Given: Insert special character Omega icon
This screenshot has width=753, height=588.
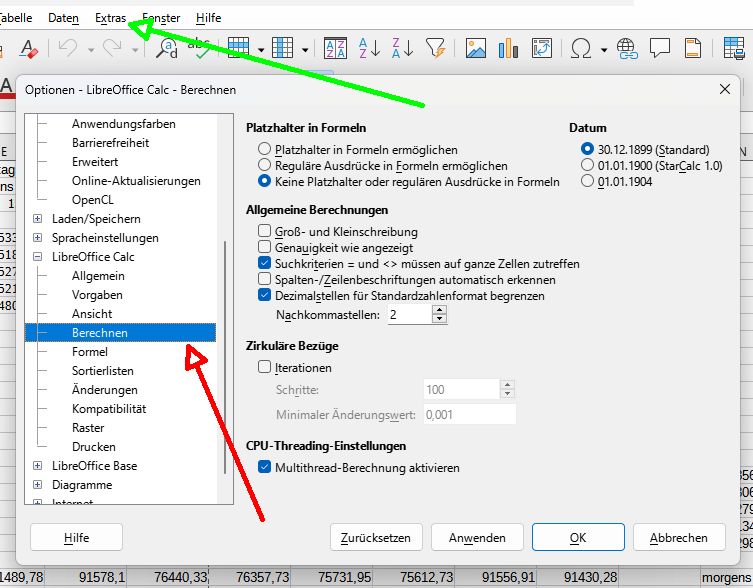Looking at the screenshot, I should (581, 49).
